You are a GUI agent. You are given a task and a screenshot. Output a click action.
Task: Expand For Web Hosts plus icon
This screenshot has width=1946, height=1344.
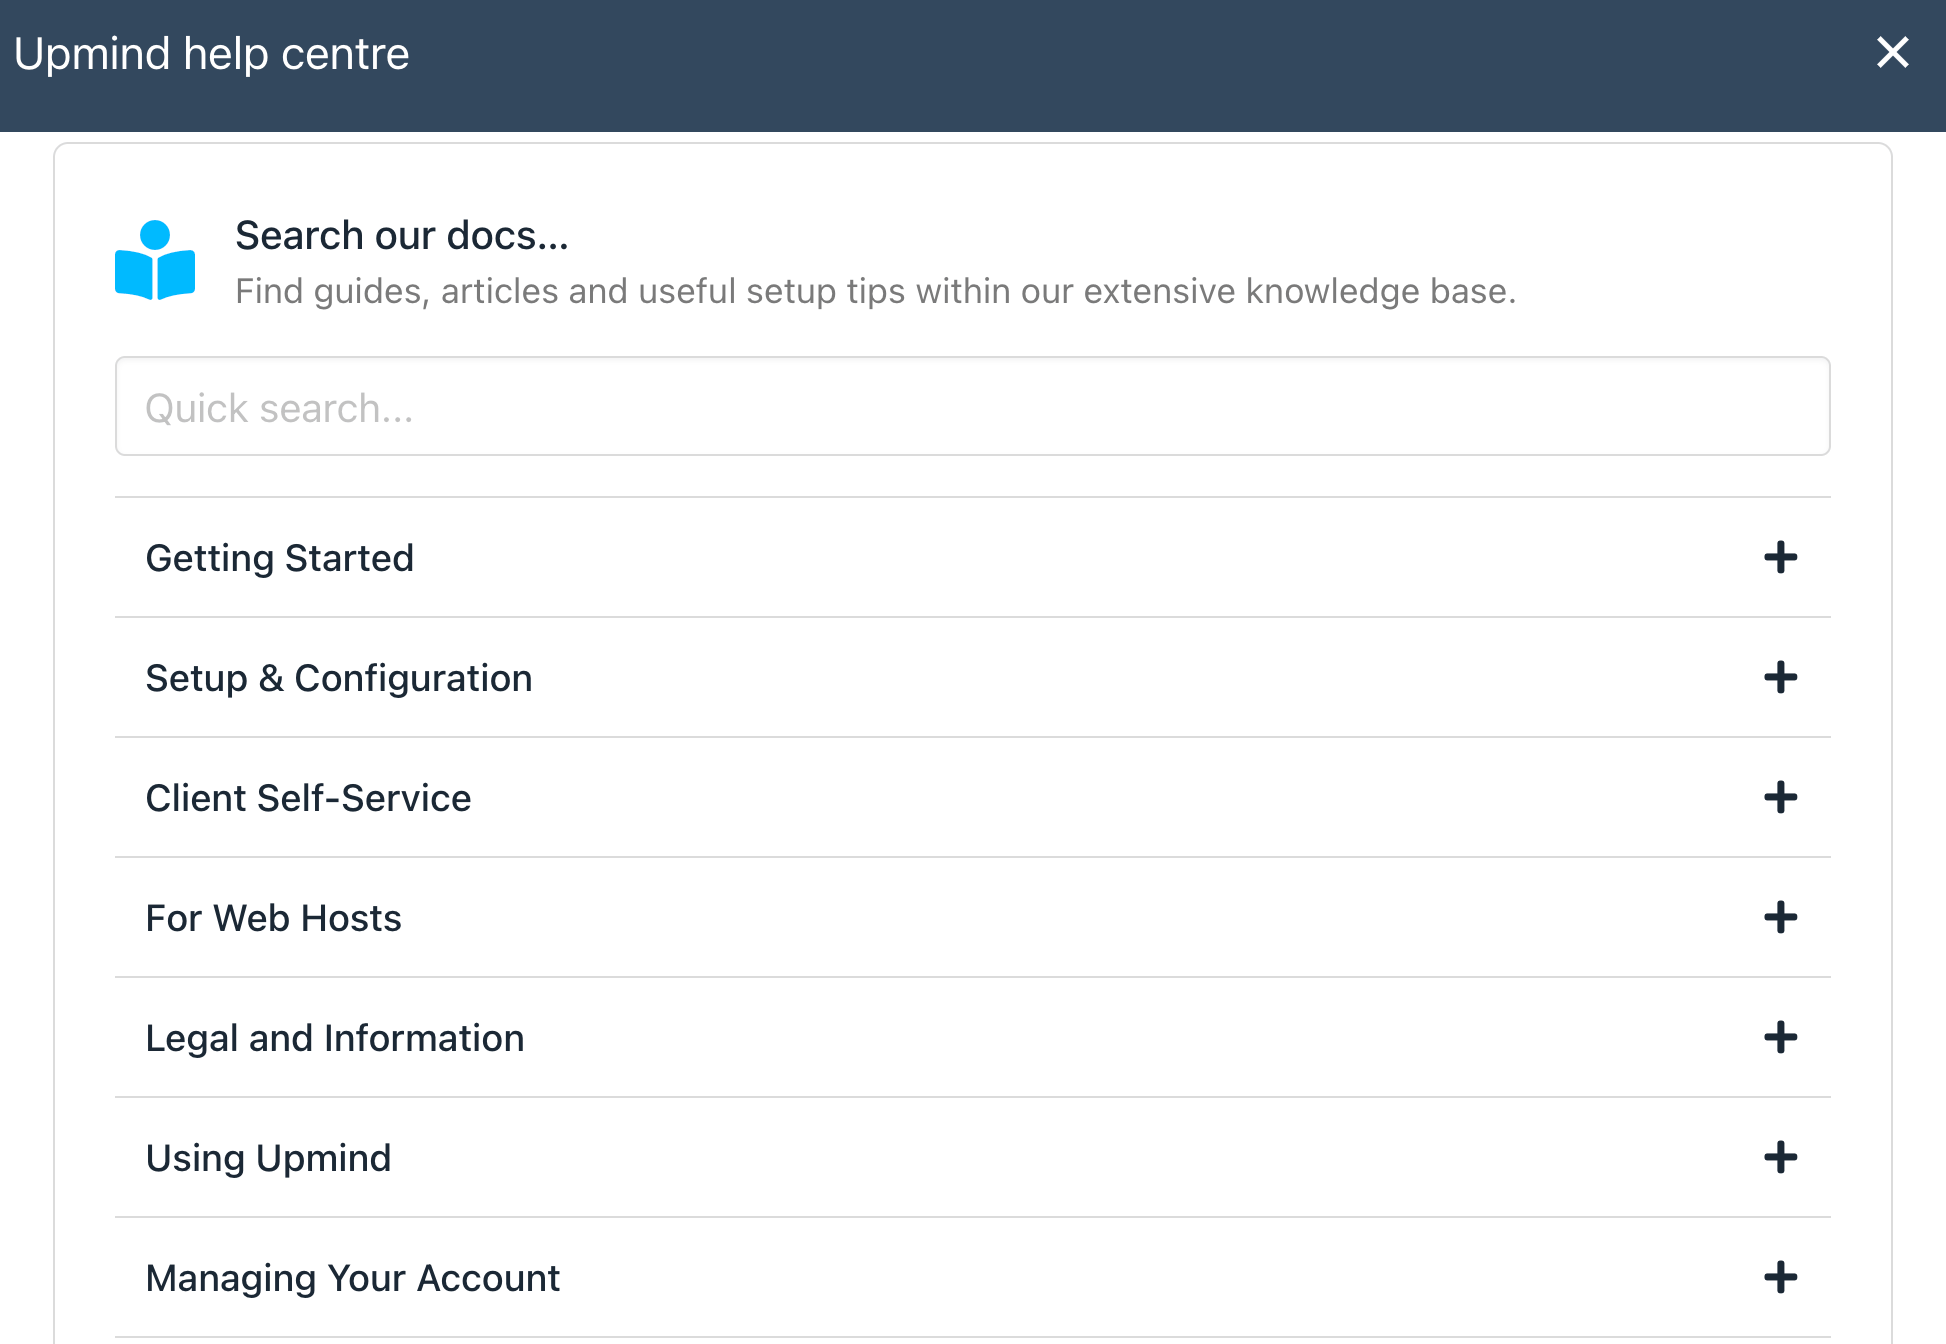(1780, 917)
